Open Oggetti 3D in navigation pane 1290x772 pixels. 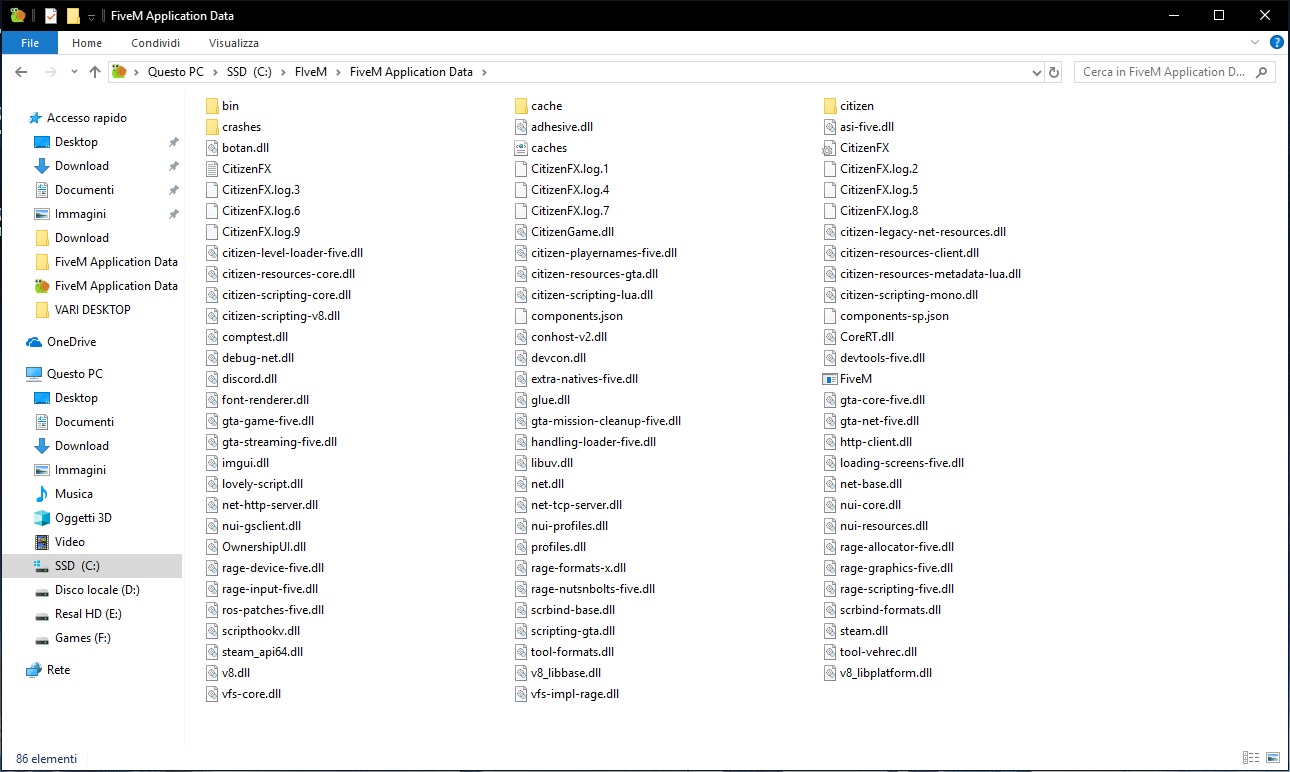pos(72,518)
